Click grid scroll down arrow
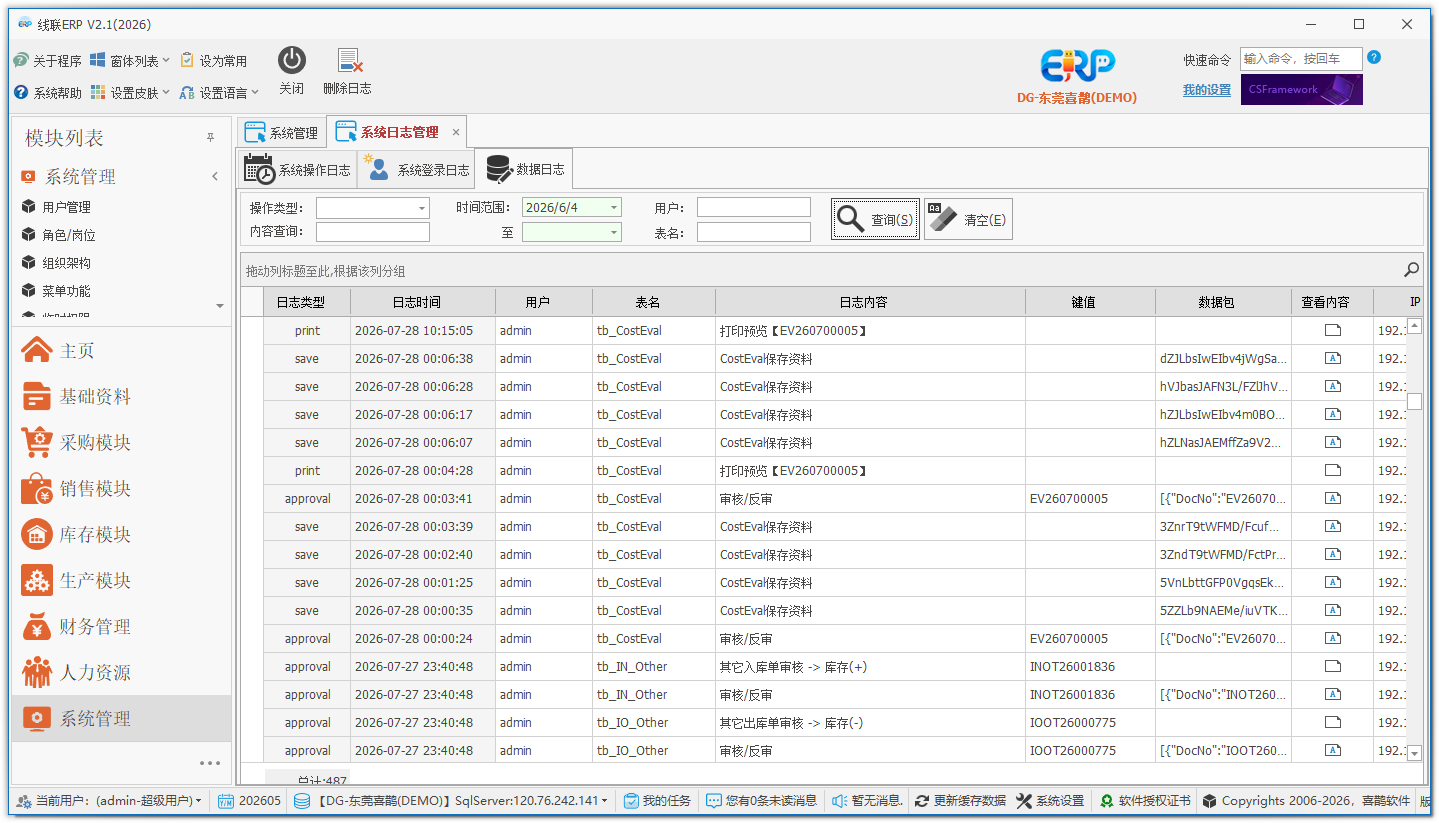 point(1414,754)
